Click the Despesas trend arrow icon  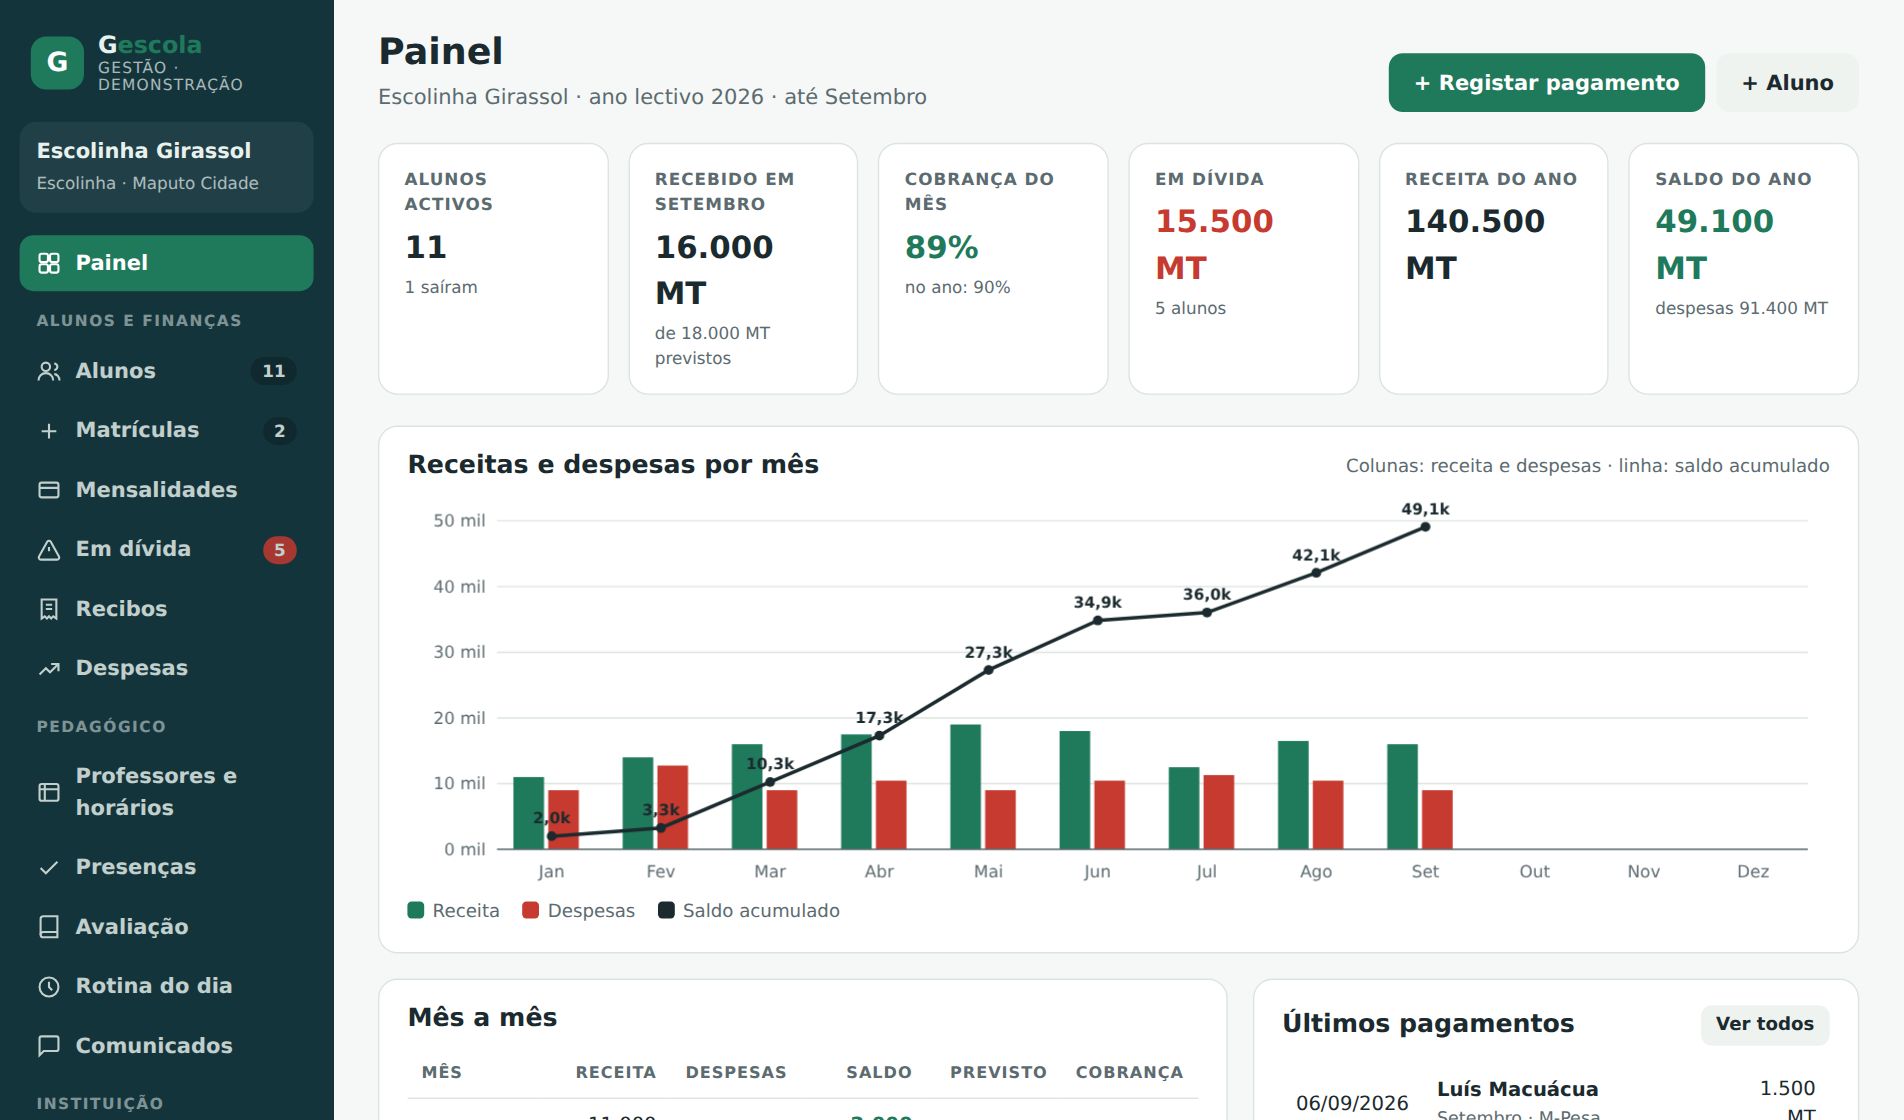49,669
